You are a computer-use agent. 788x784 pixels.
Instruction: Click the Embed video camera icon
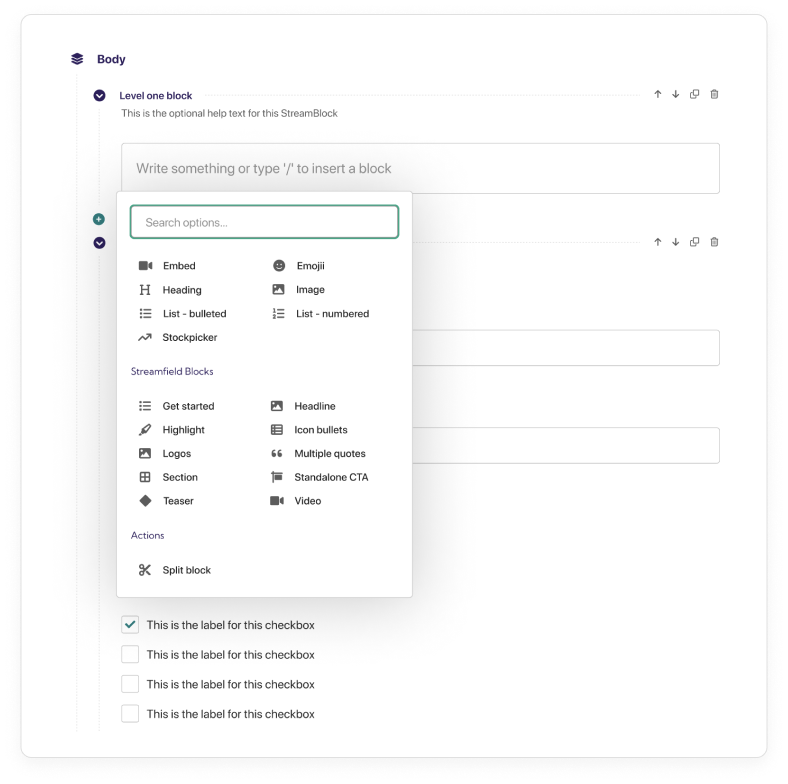tap(145, 266)
